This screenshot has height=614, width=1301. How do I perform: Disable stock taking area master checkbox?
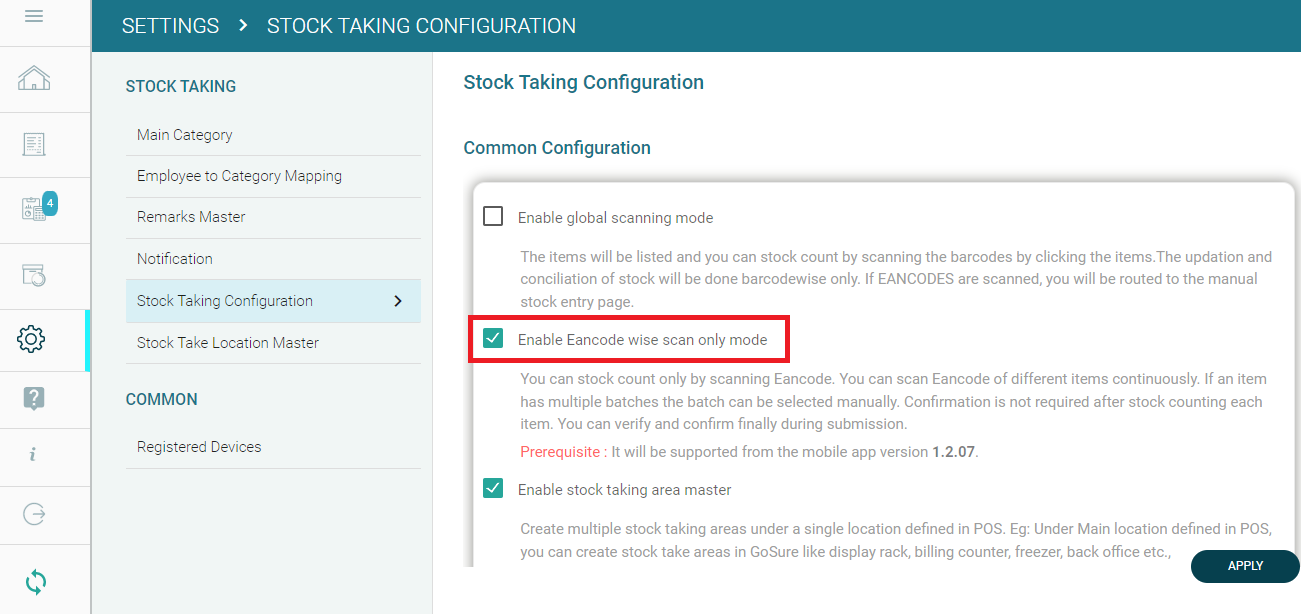(493, 489)
